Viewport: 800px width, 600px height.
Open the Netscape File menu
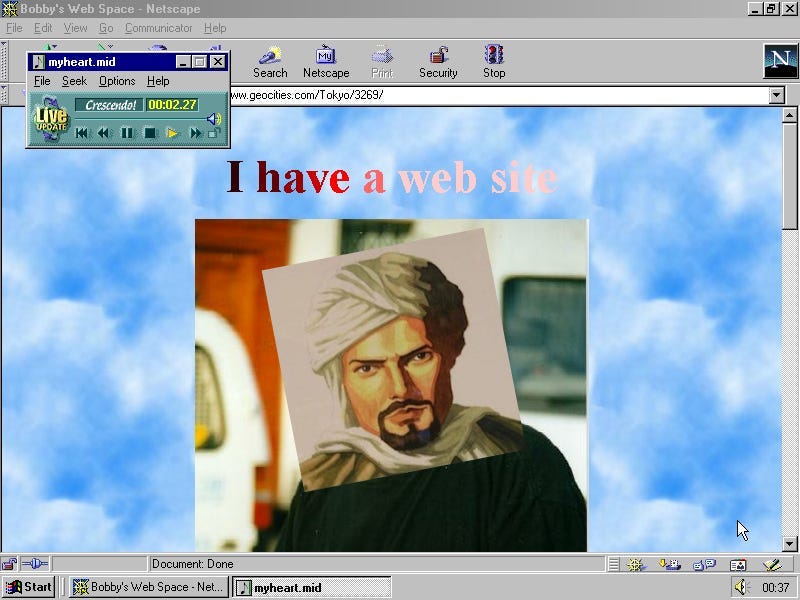click(14, 28)
